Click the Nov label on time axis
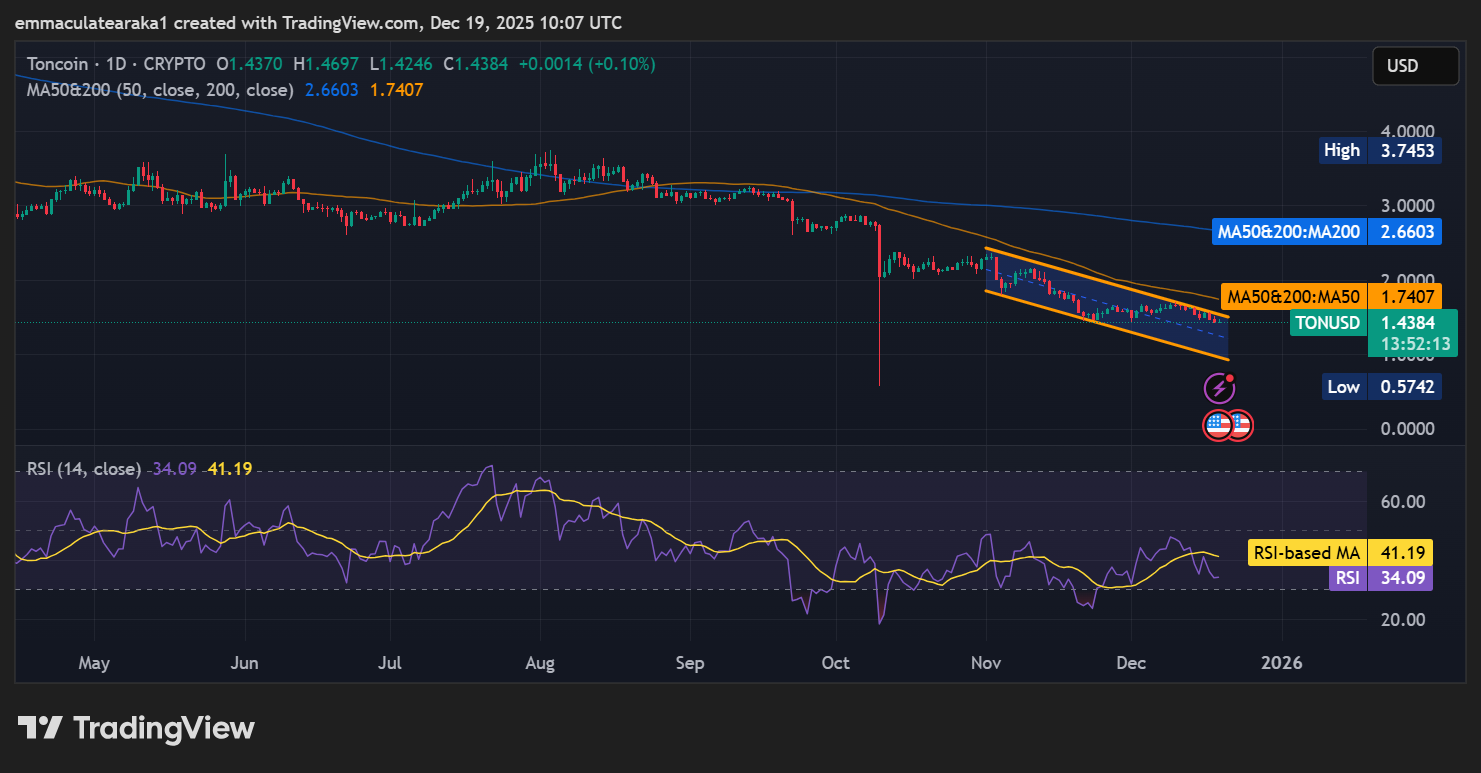The image size is (1481, 773). 986,663
